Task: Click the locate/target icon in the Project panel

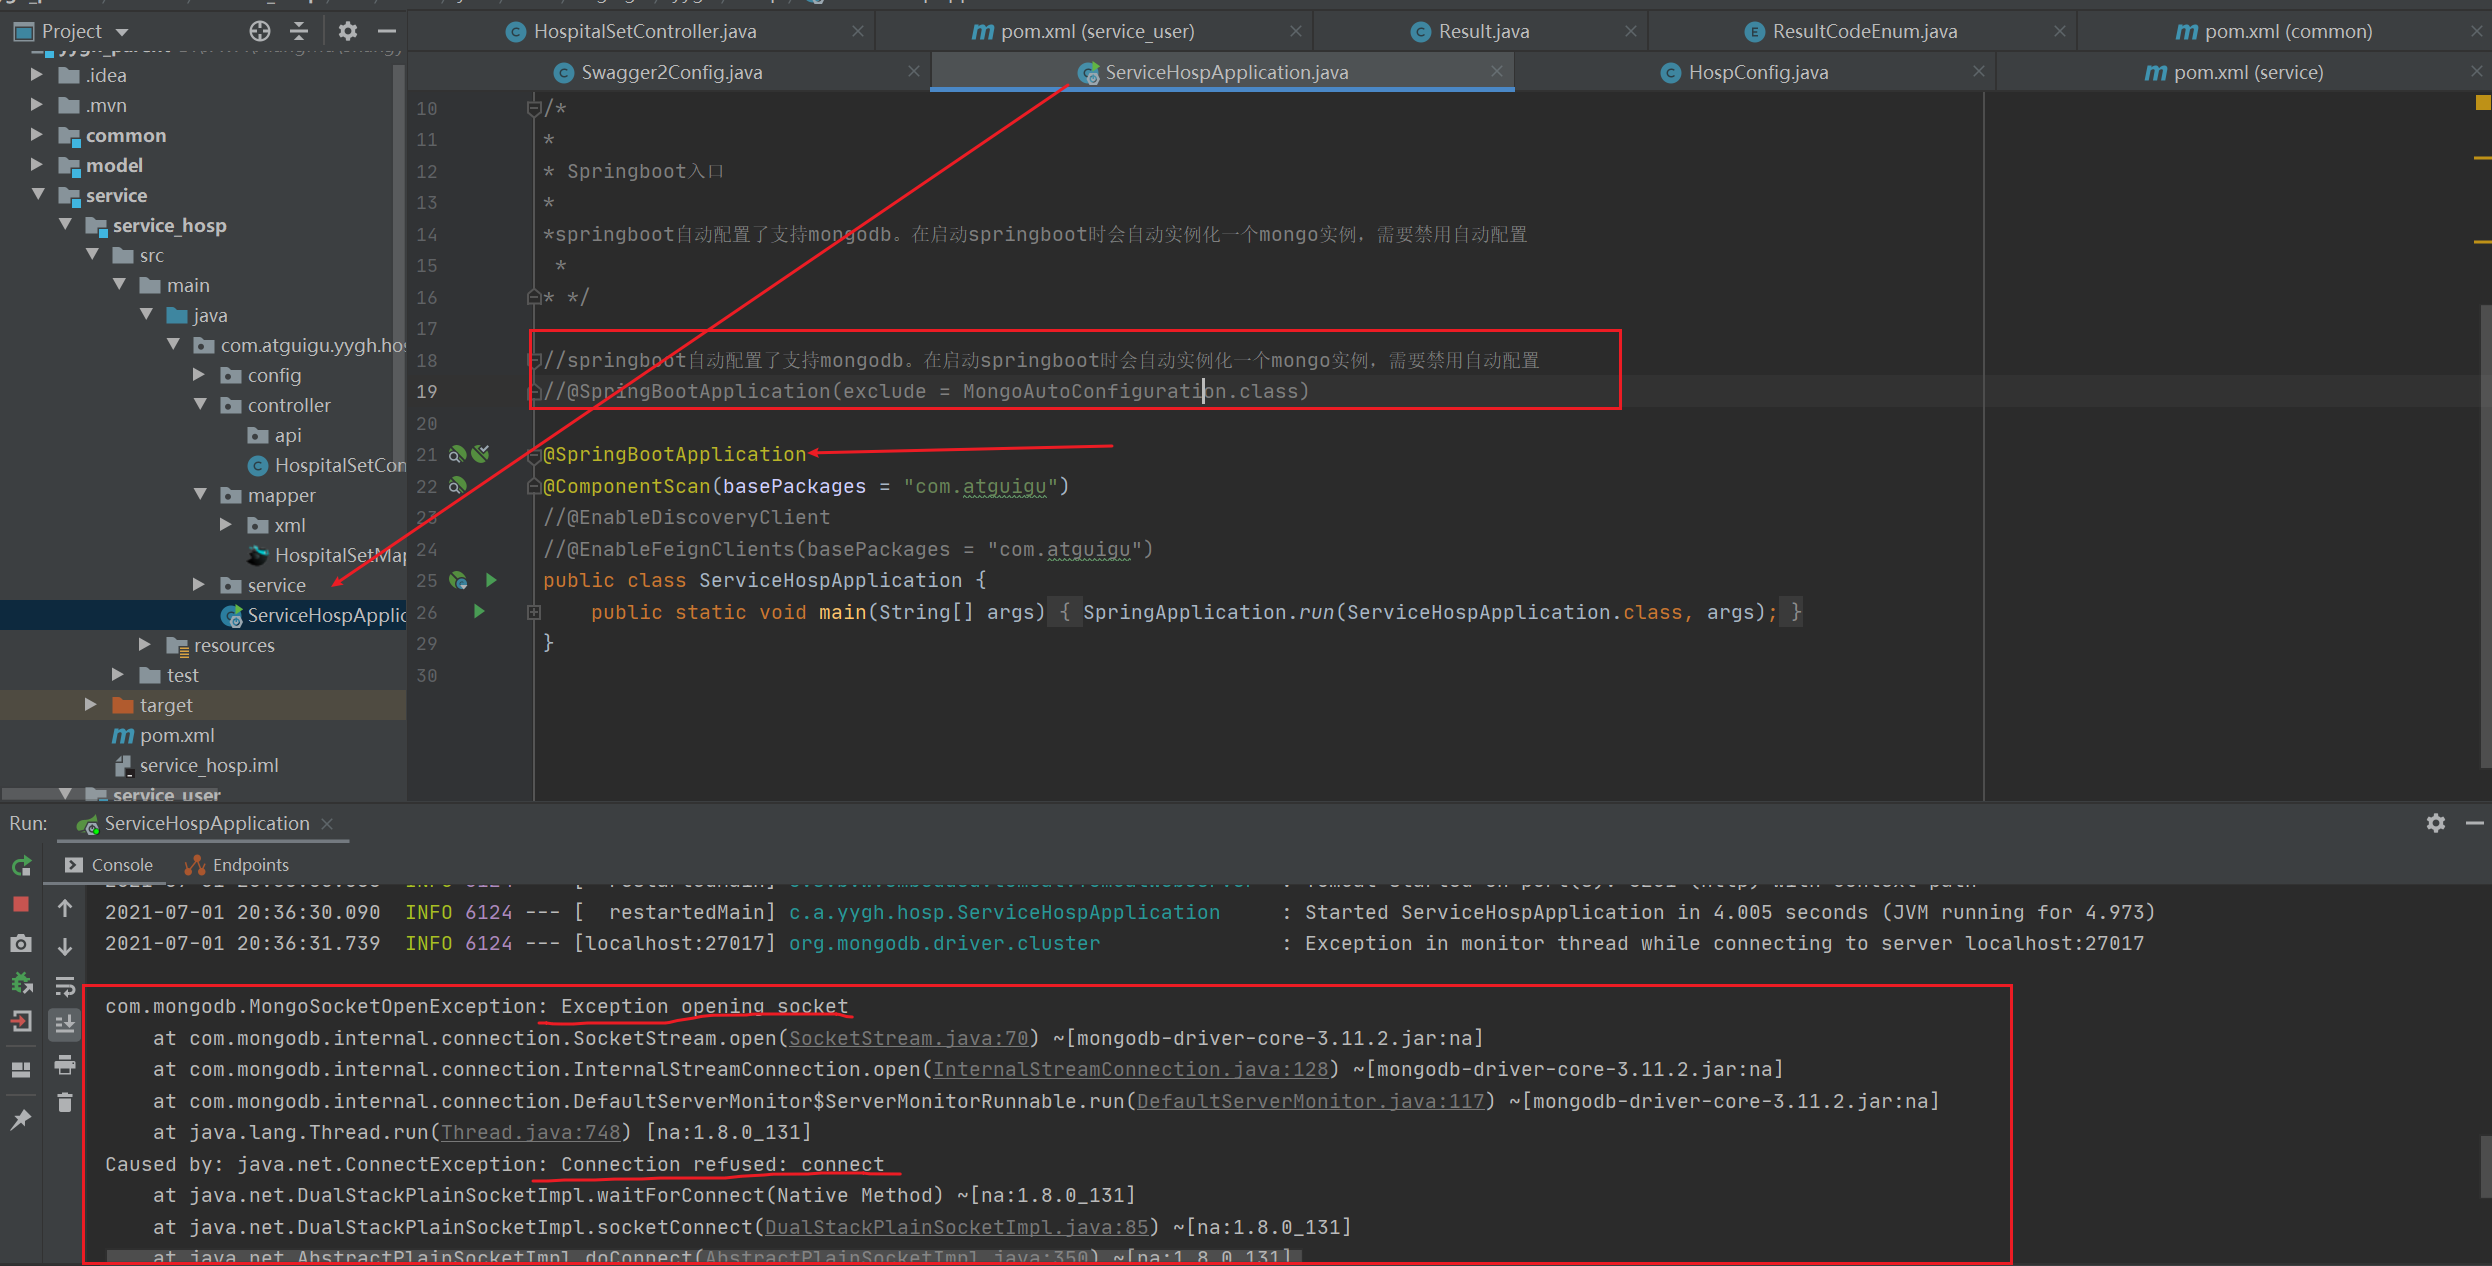Action: (x=260, y=31)
